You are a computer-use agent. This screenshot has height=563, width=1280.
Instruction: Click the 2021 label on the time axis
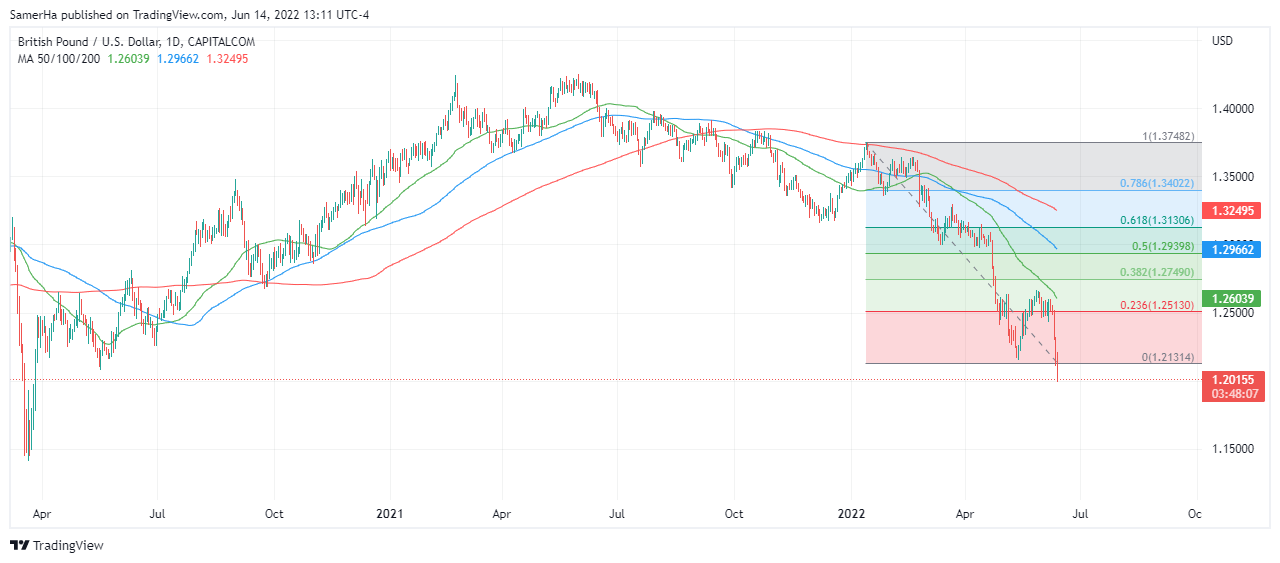388,514
